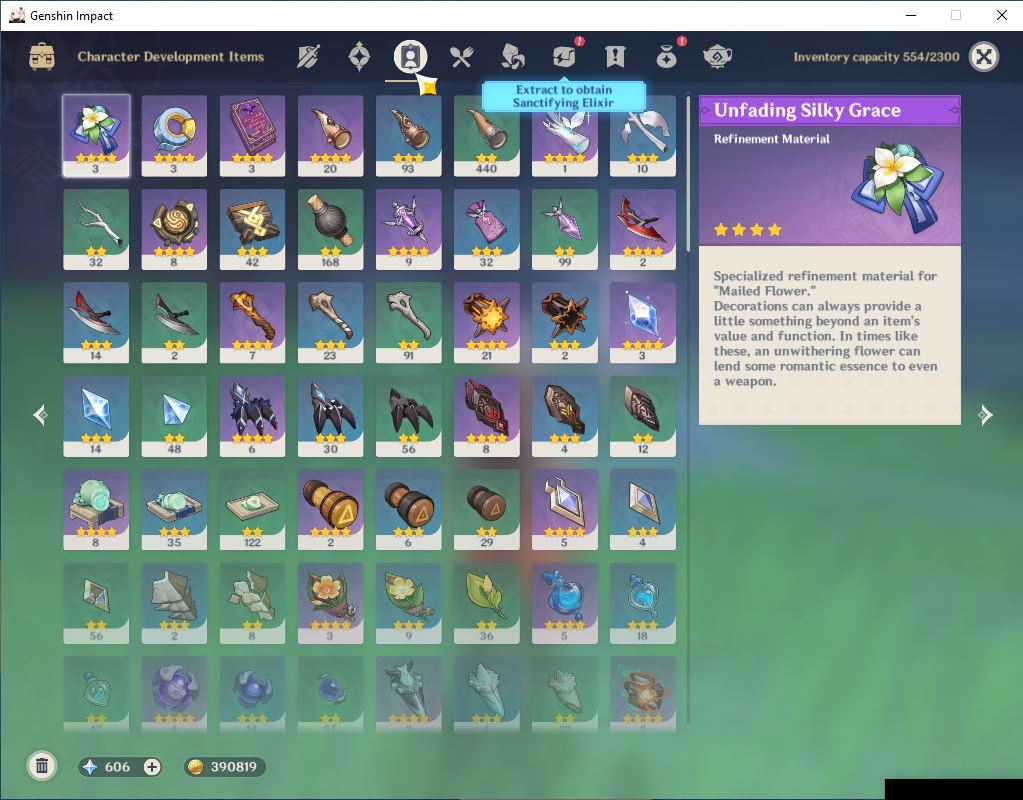Screen dimensions: 1023x800
Task: Choose the horn item with count 440
Action: [x=487, y=136]
